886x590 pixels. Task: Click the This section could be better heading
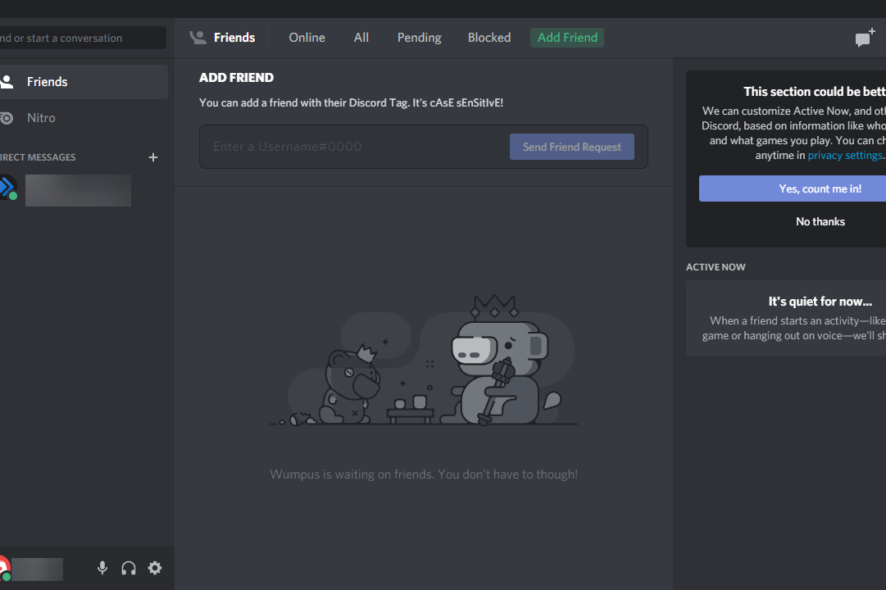pyautogui.click(x=814, y=92)
